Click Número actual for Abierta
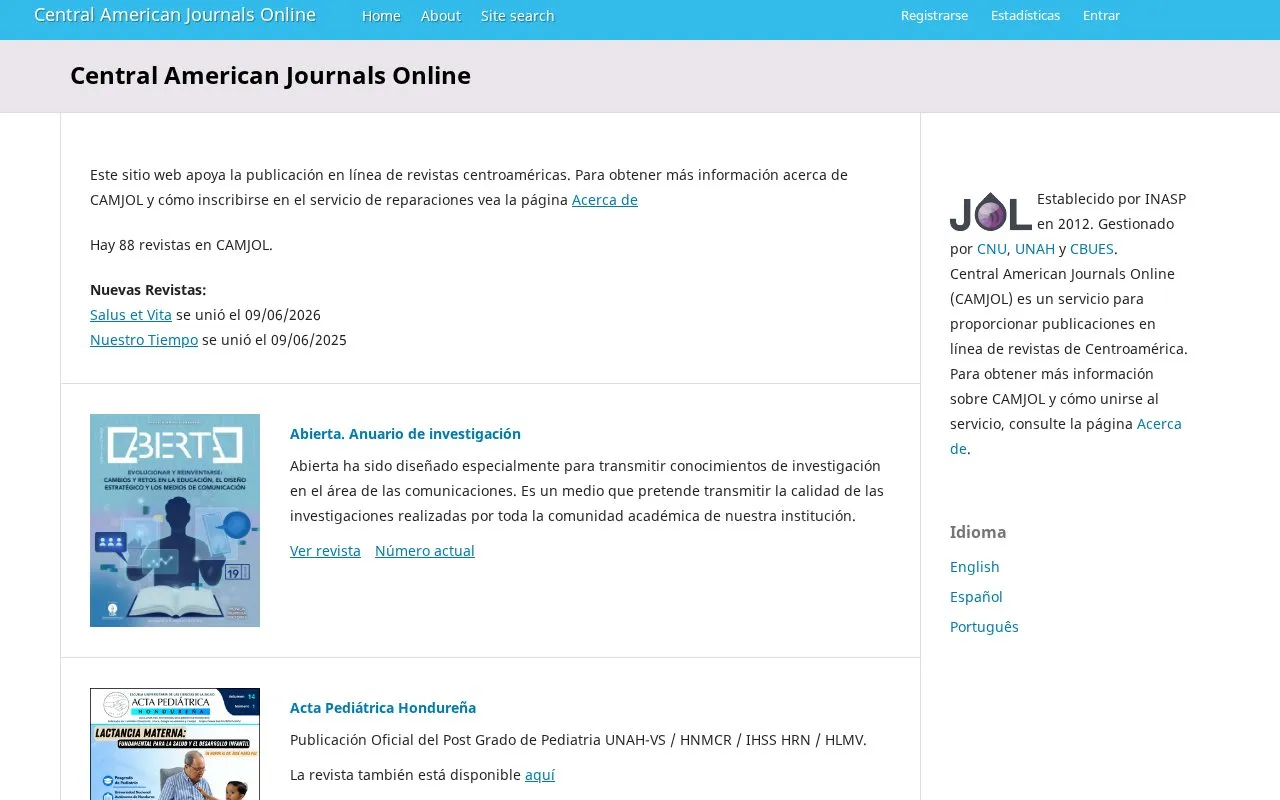 425,551
